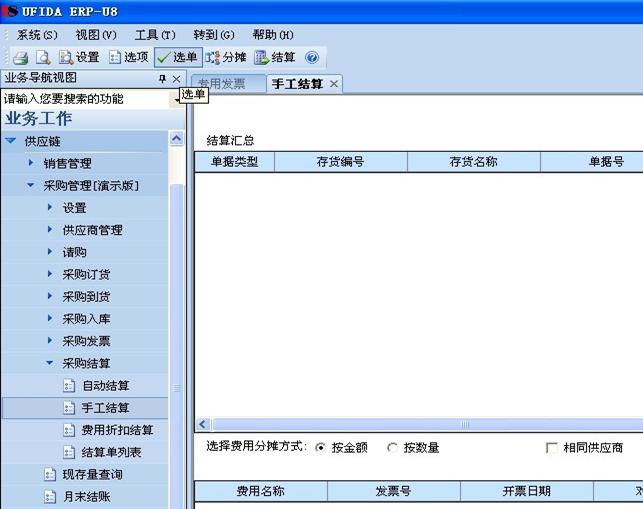Open the 工具(T) menu
This screenshot has width=643, height=509.
155,35
